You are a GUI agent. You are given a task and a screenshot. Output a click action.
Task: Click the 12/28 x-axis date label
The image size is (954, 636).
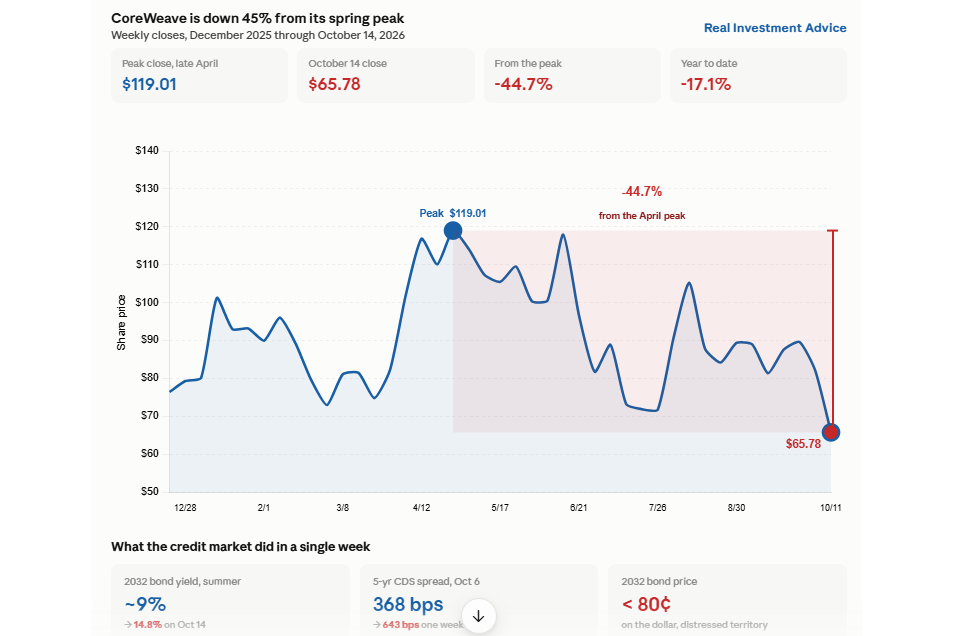click(x=185, y=508)
